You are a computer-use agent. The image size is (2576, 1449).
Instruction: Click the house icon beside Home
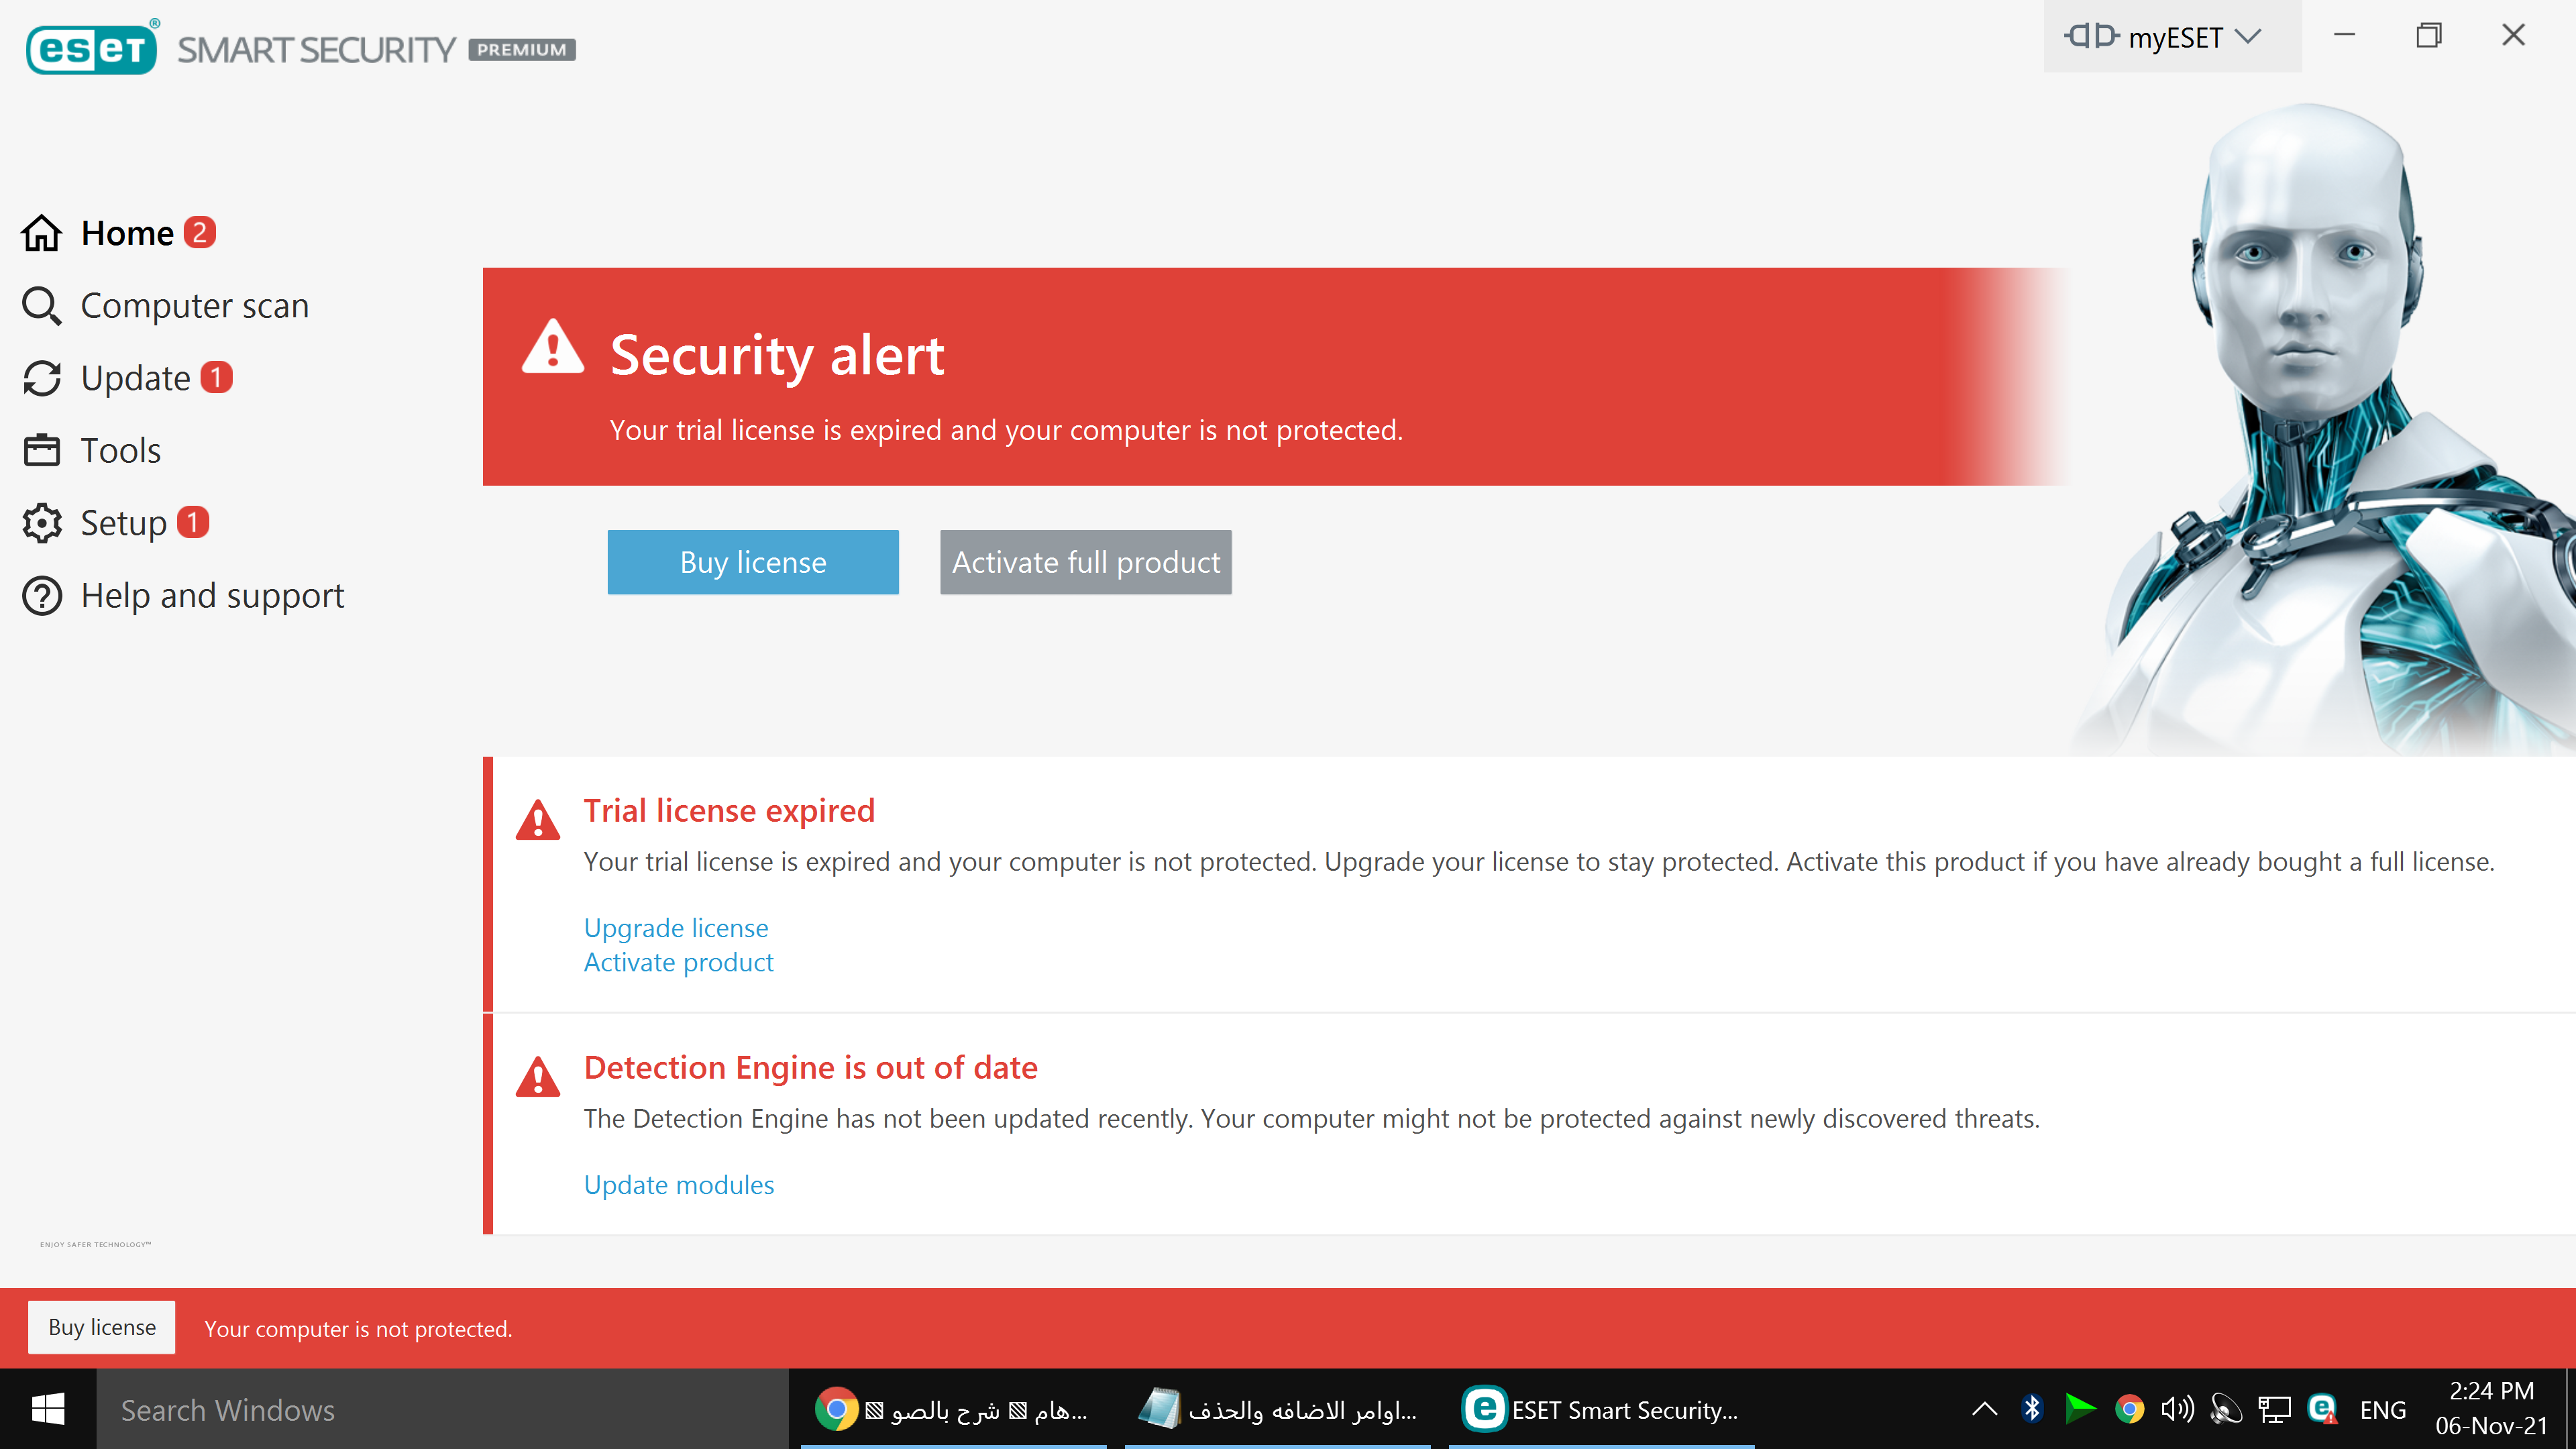tap(42, 233)
